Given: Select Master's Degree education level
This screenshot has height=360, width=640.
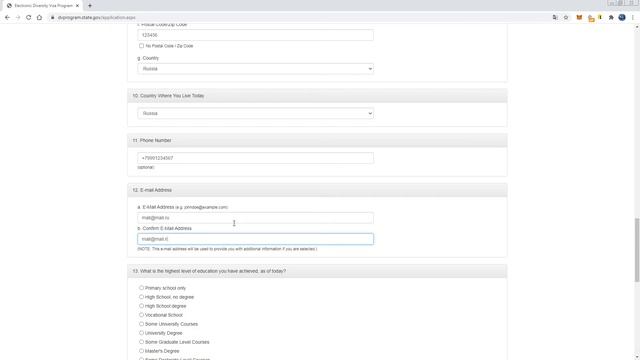Looking at the screenshot, I should coord(141,351).
